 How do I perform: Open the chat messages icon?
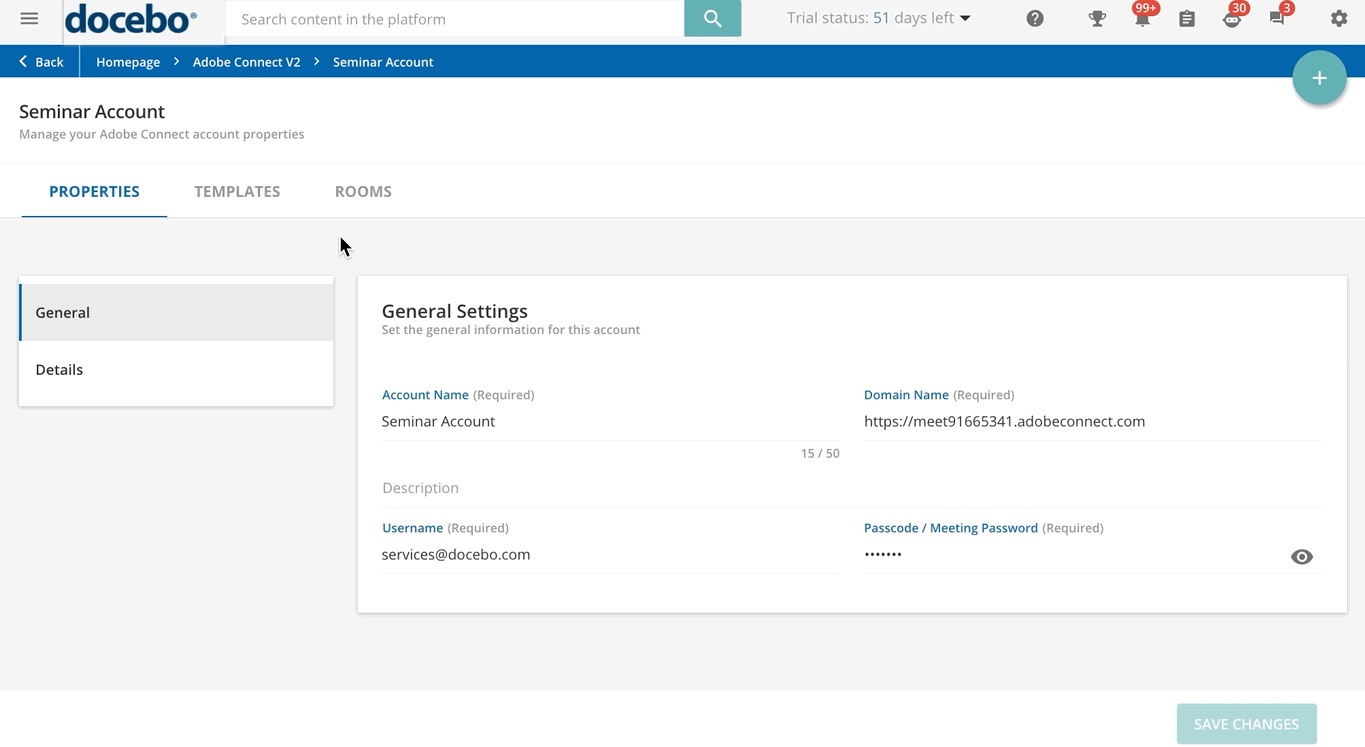click(x=1277, y=19)
